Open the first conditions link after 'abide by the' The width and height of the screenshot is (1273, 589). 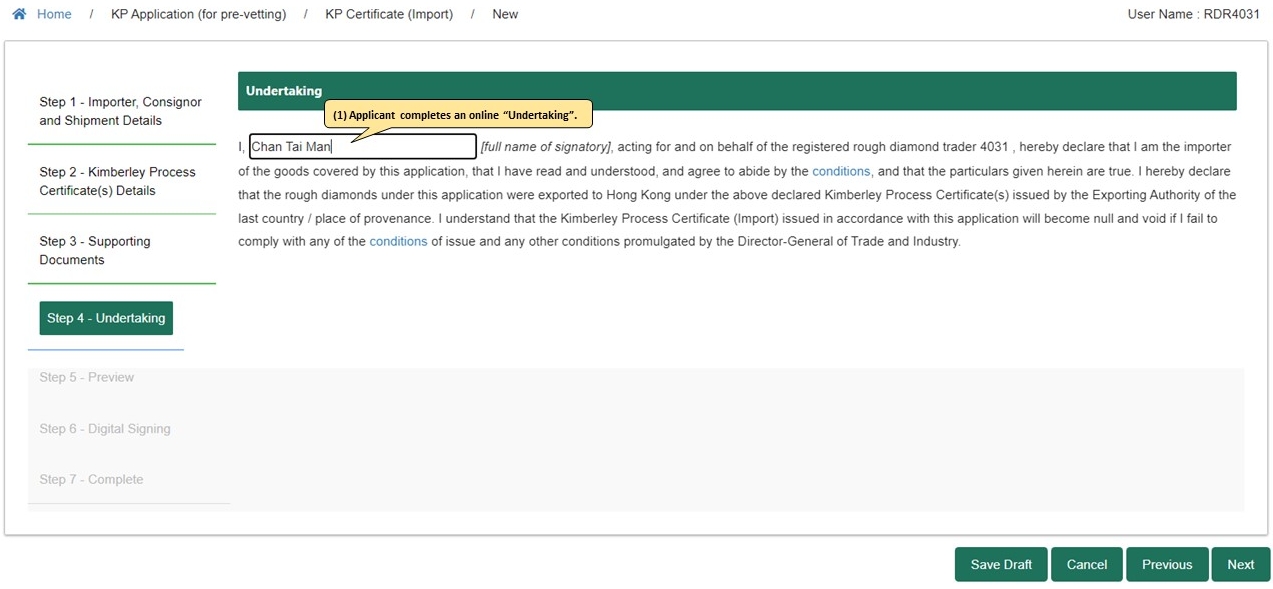click(841, 171)
